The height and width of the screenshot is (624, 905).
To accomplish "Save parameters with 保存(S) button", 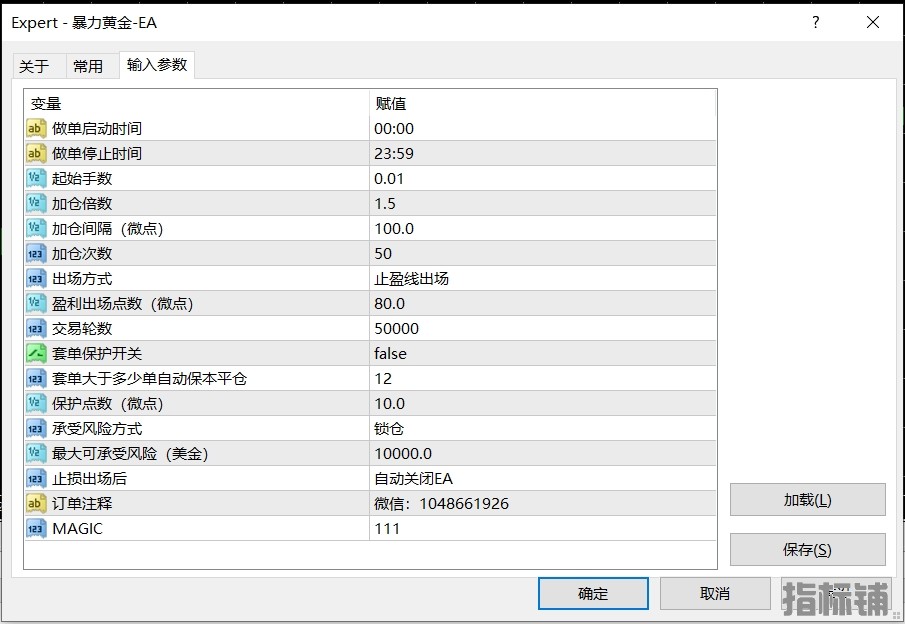I will (x=807, y=550).
